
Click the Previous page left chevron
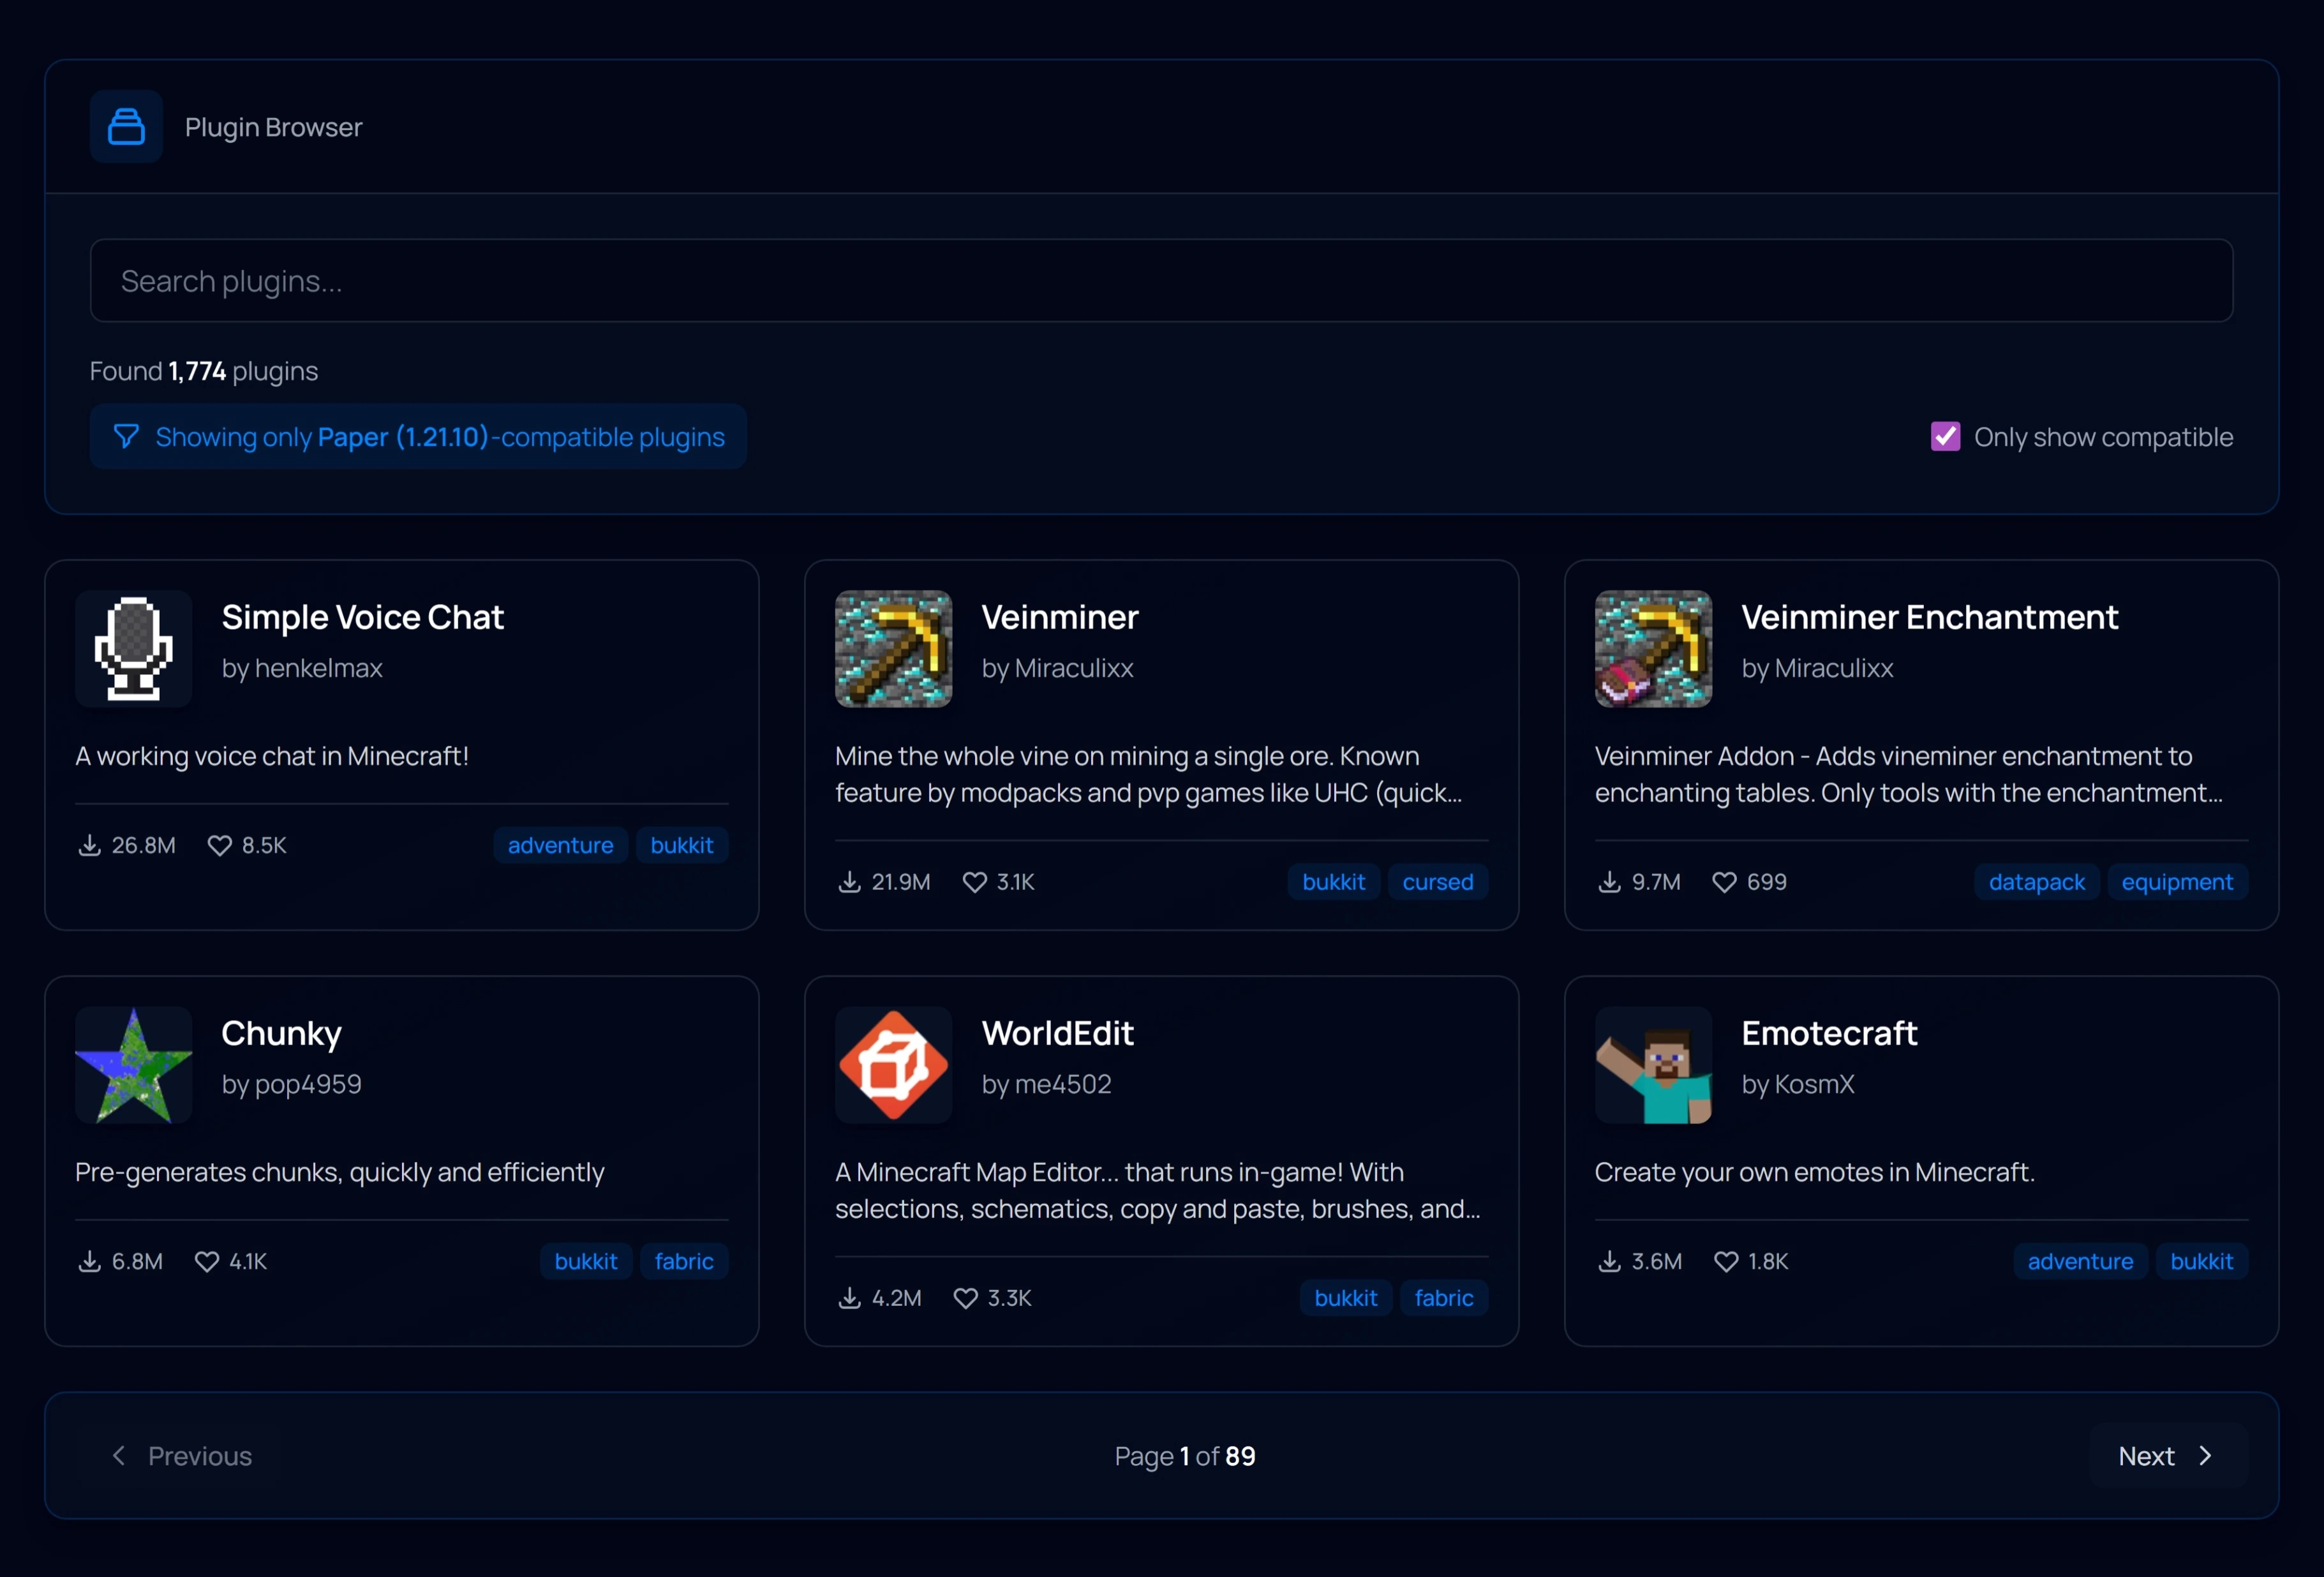click(119, 1456)
